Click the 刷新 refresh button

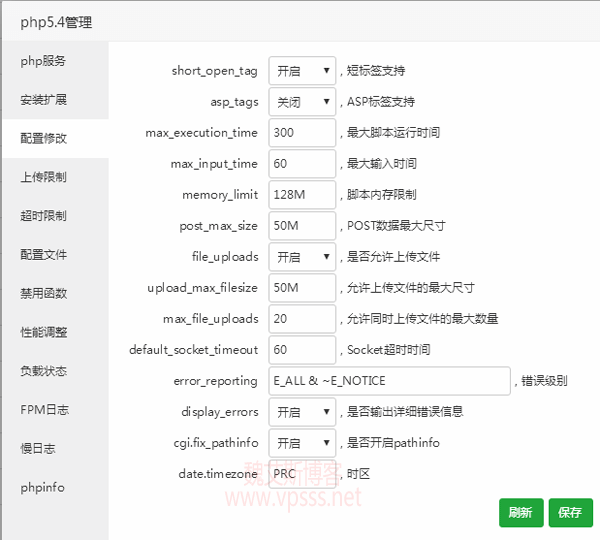(x=521, y=512)
